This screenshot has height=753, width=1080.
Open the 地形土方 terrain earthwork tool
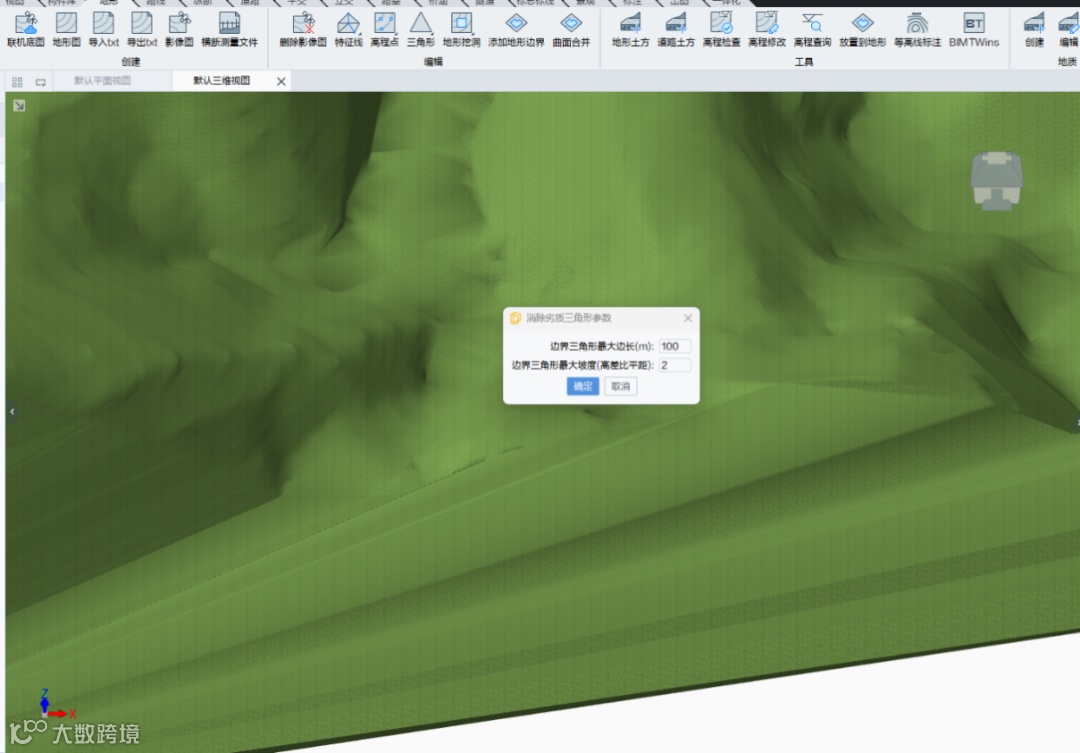(630, 30)
